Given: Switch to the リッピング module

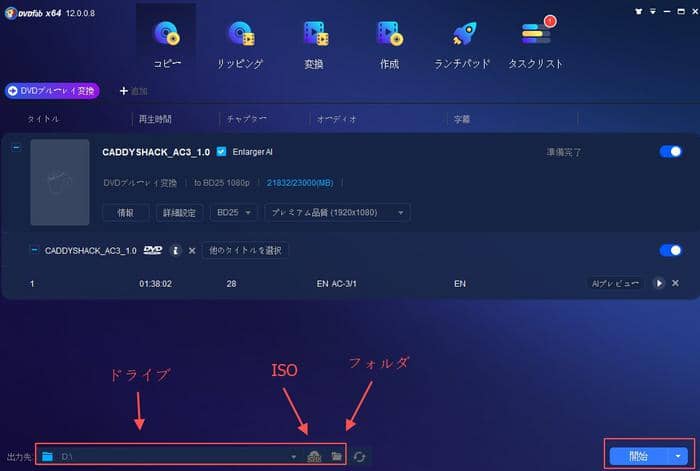Looking at the screenshot, I should pos(241,44).
